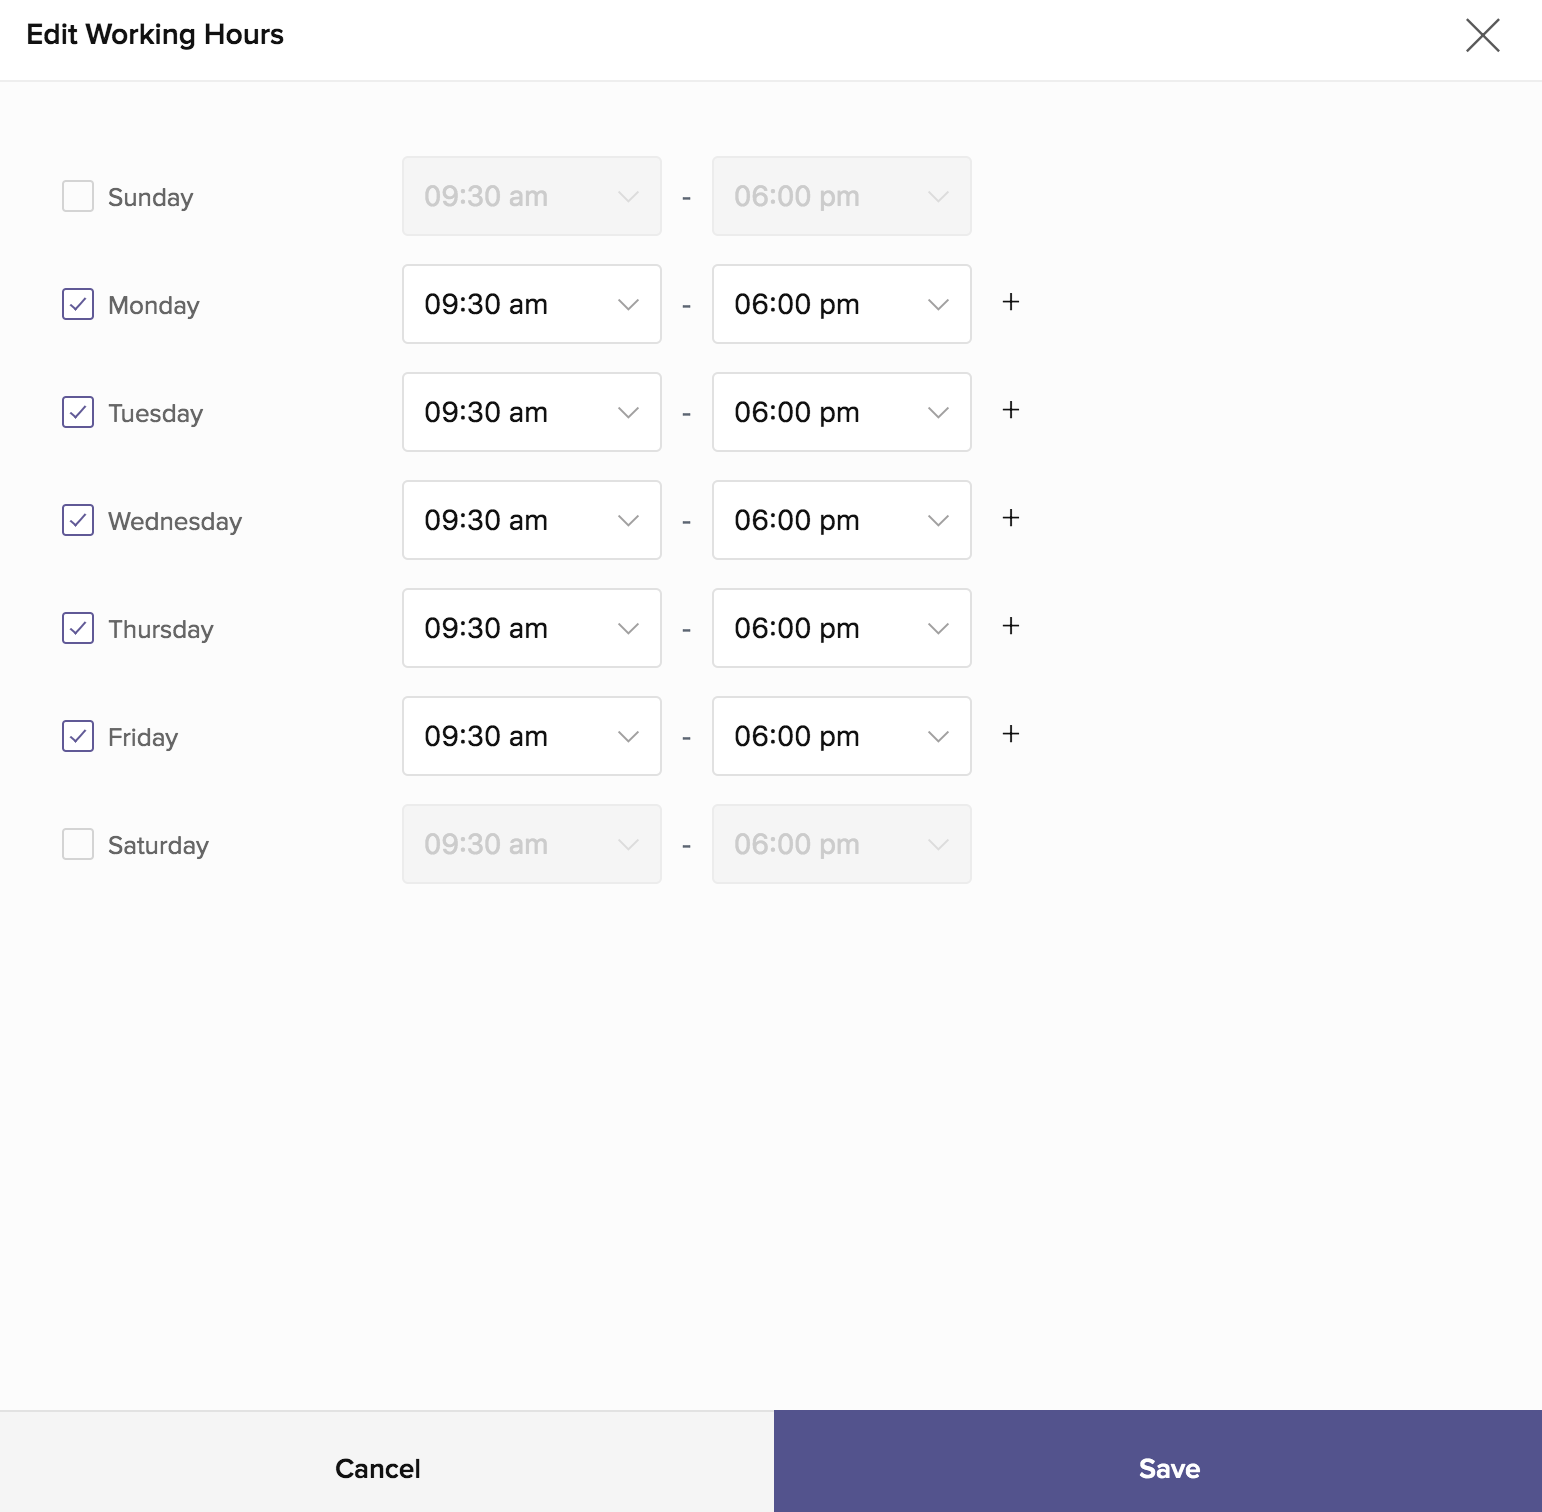1542x1512 pixels.
Task: Expand Wednesday start time dropdown
Action: pos(532,520)
